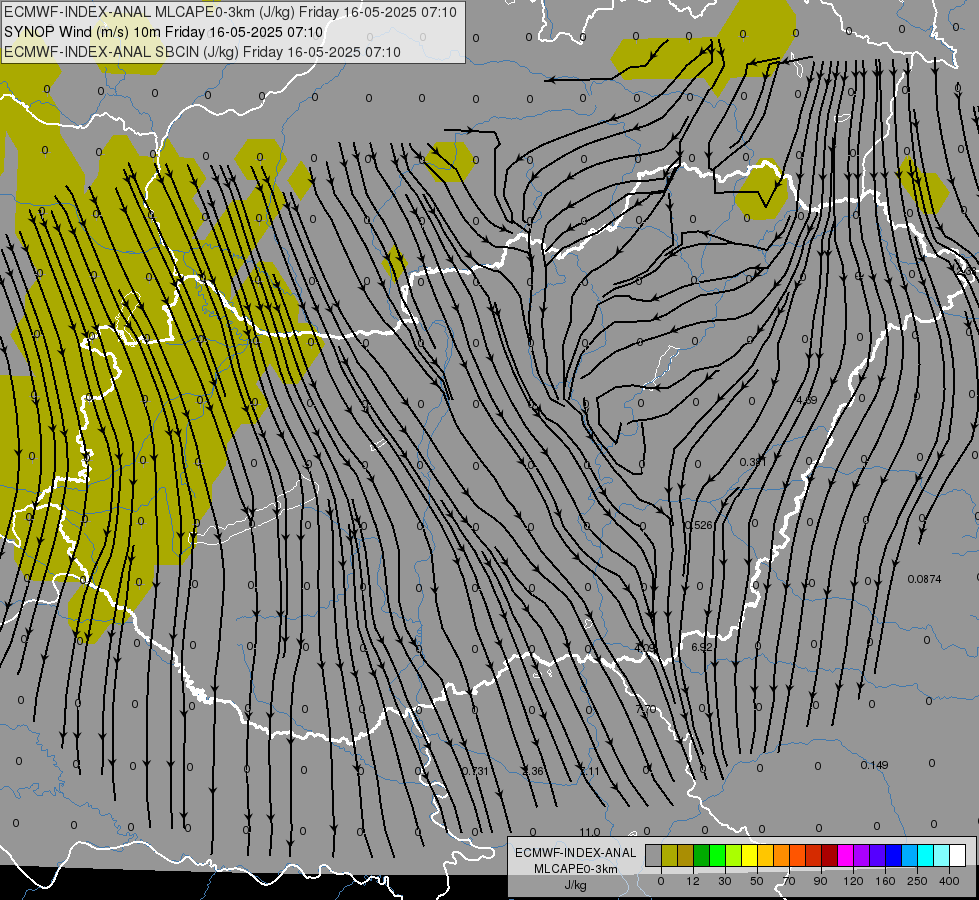The height and width of the screenshot is (900, 979).
Task: Click the legend tick label 250
Action: [x=917, y=881]
